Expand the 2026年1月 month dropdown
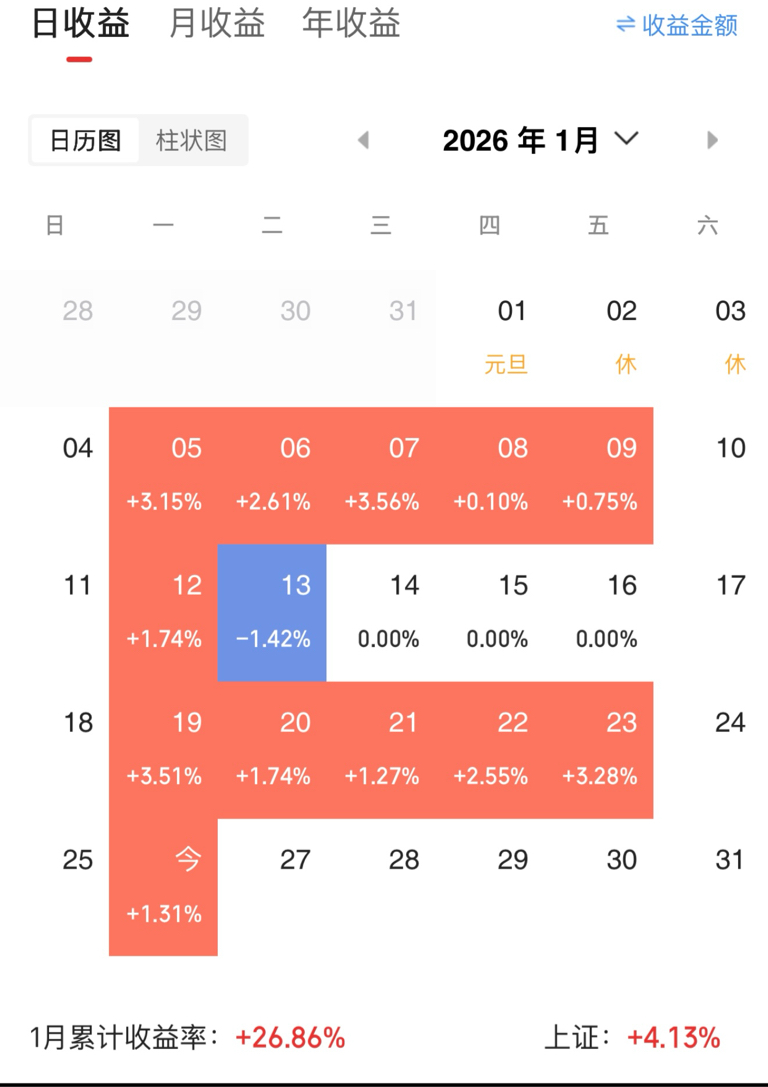 [x=627, y=139]
